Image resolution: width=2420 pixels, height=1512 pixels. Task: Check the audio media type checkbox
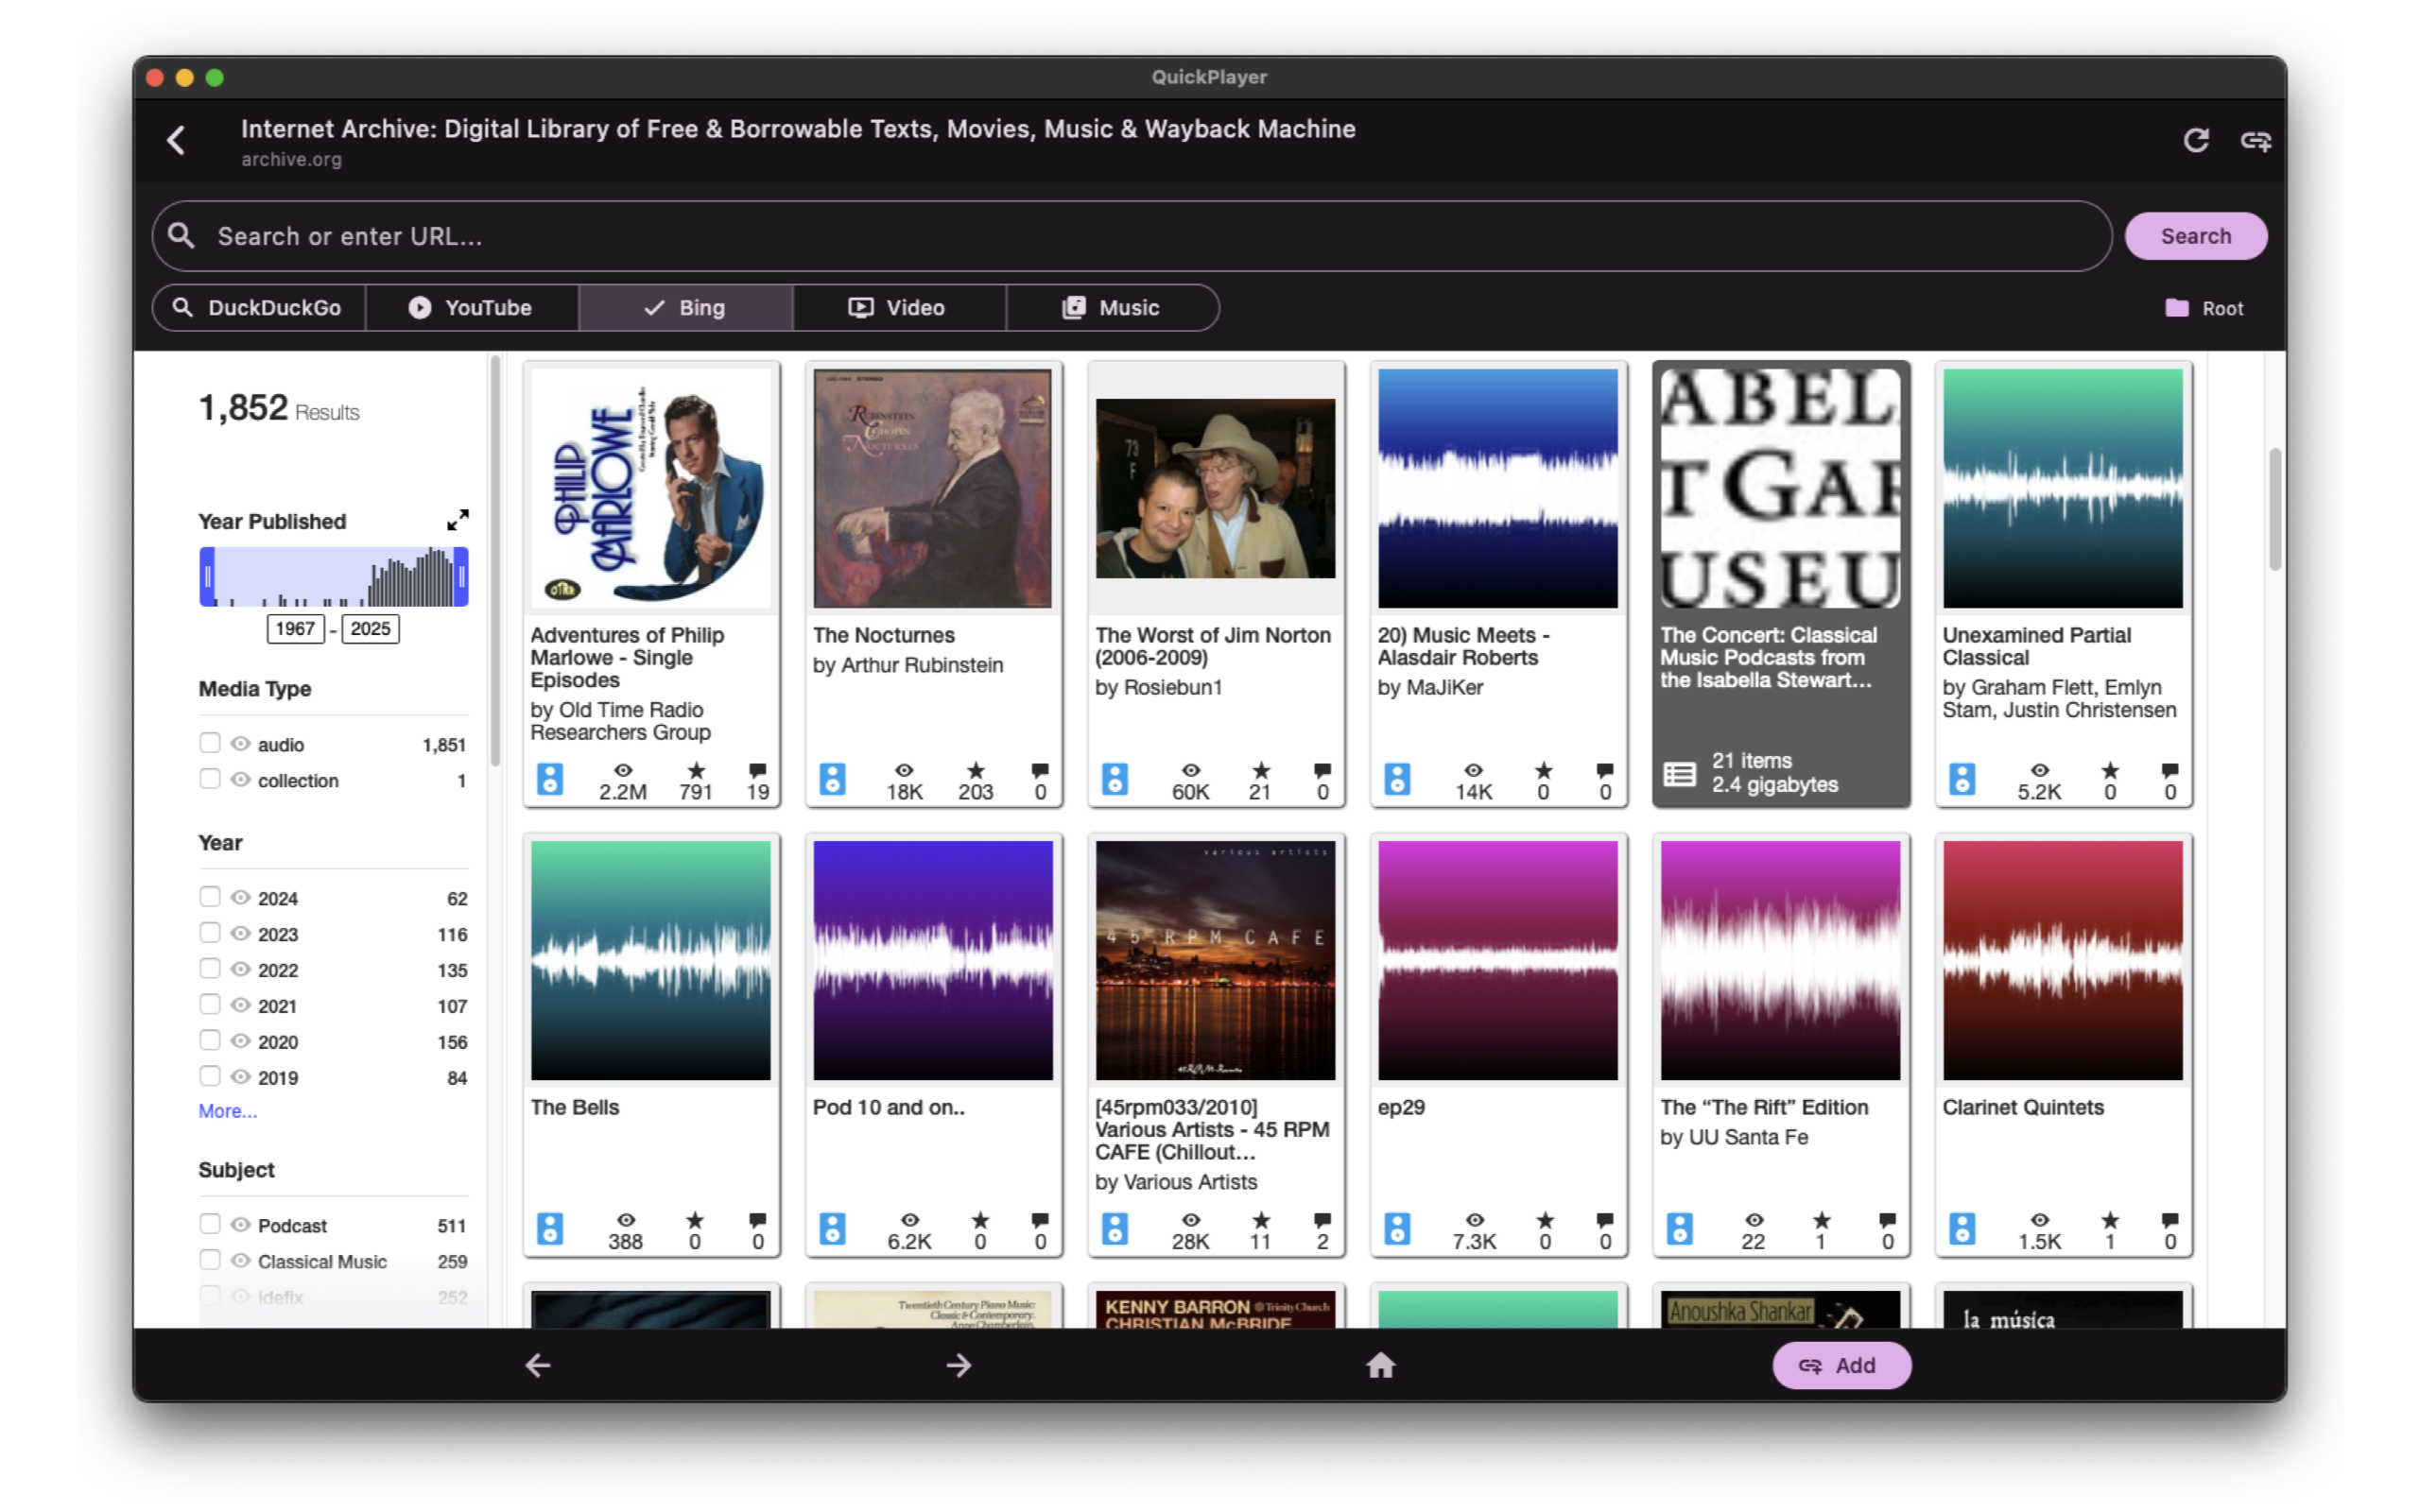pos(209,743)
